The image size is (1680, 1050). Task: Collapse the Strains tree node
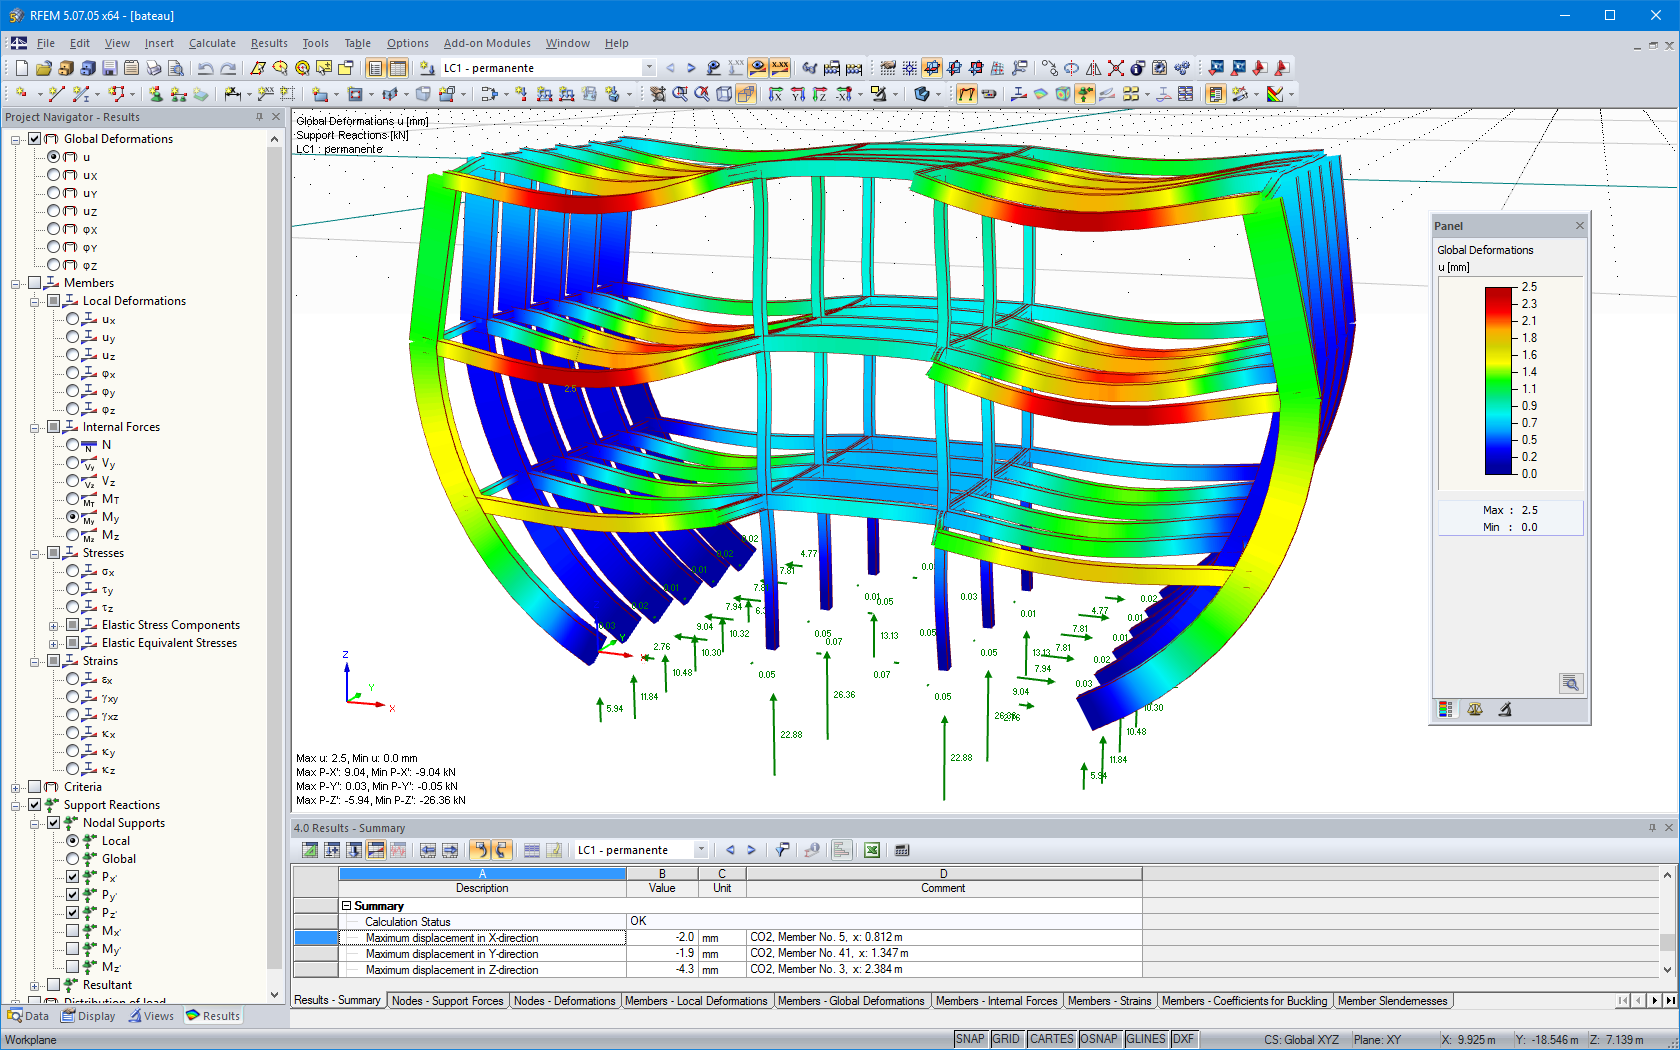(x=35, y=661)
